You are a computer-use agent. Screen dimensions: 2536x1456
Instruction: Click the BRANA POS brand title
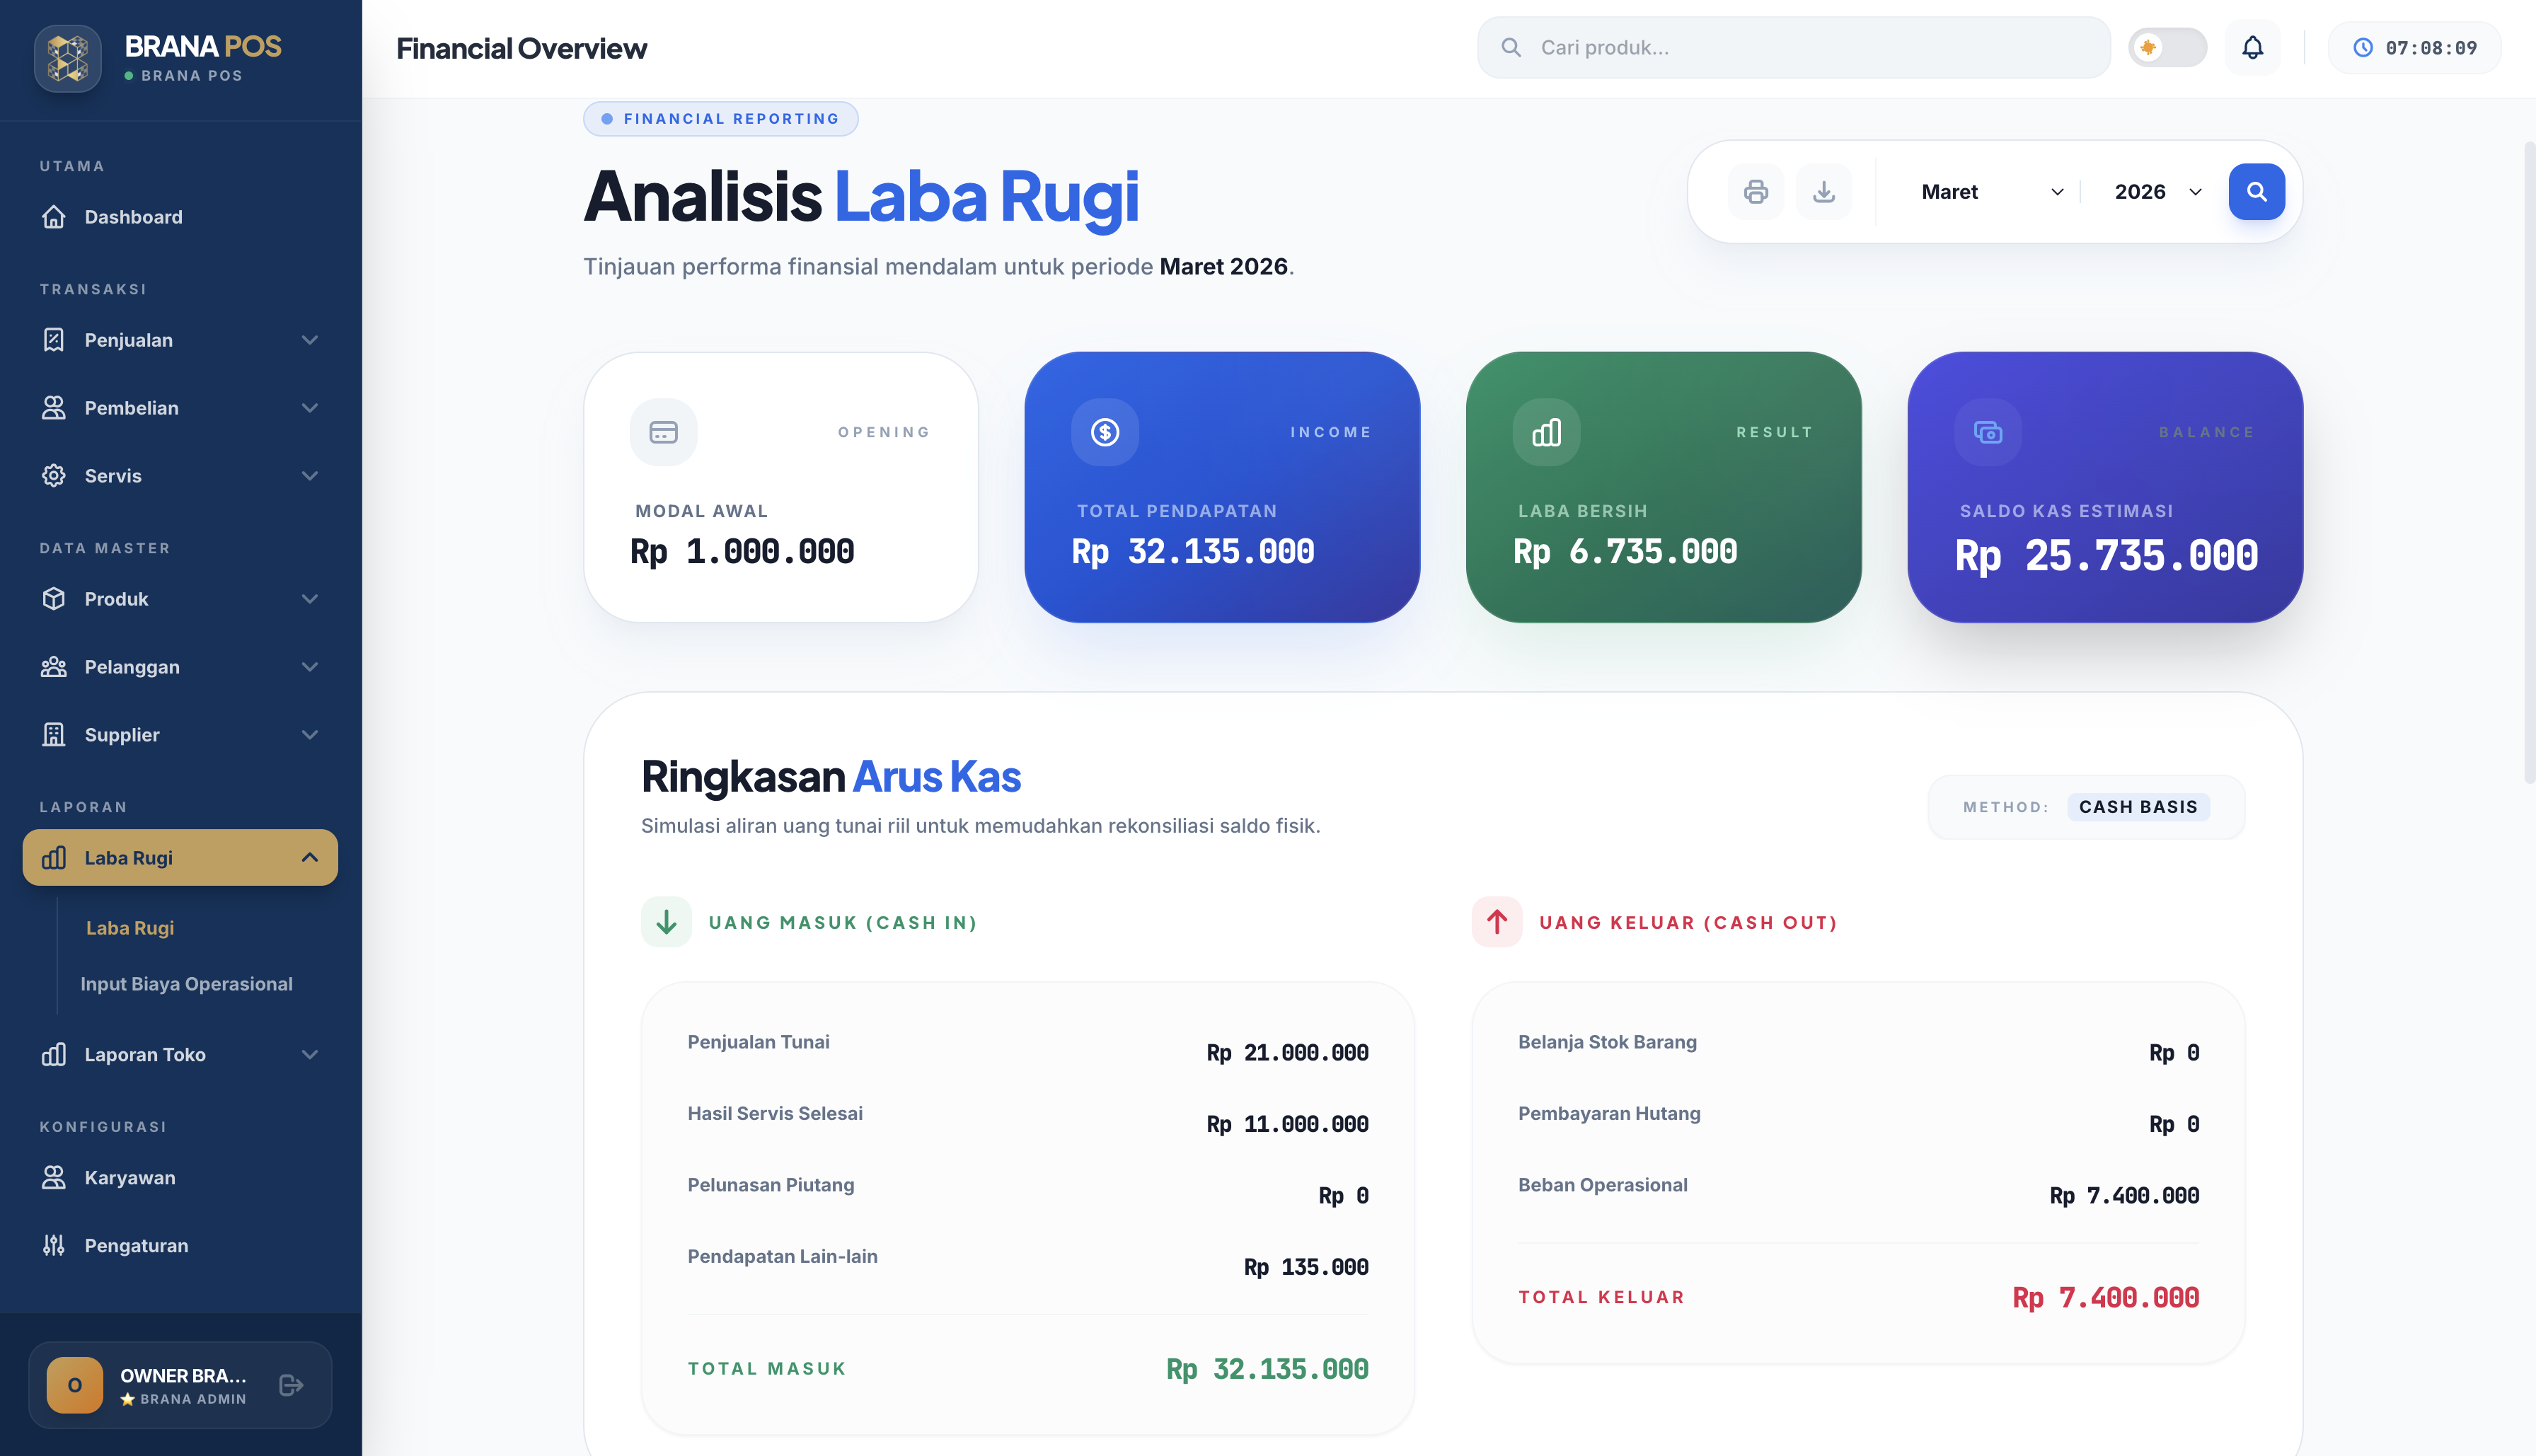pos(203,46)
